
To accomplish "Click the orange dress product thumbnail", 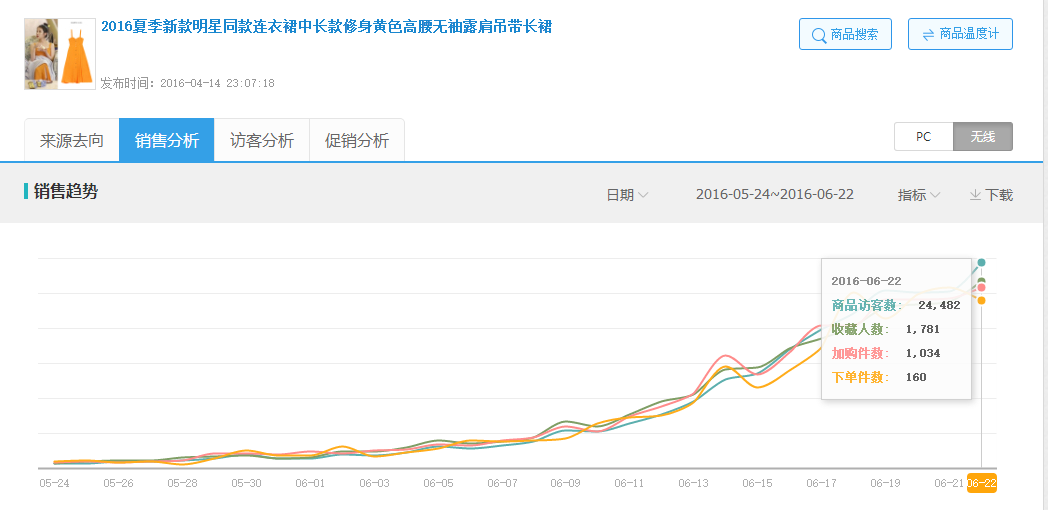I will tap(60, 54).
